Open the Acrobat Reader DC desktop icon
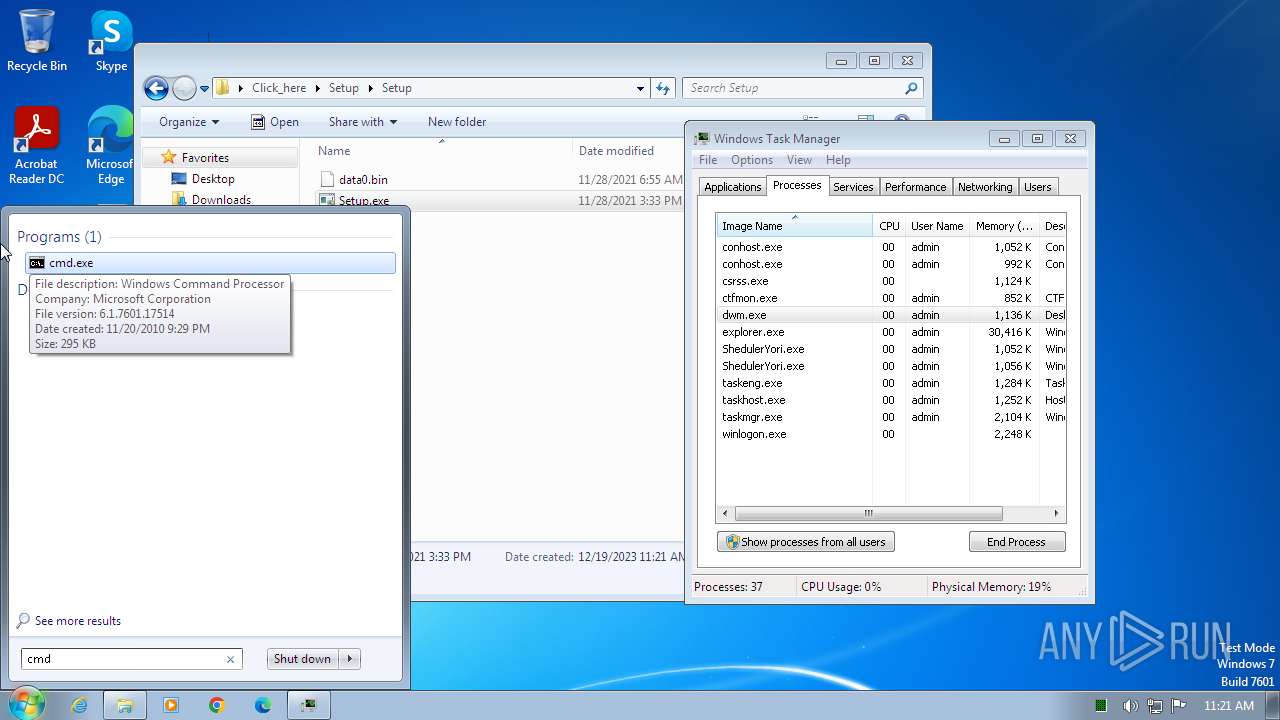Image resolution: width=1280 pixels, height=720 pixels. [37, 146]
